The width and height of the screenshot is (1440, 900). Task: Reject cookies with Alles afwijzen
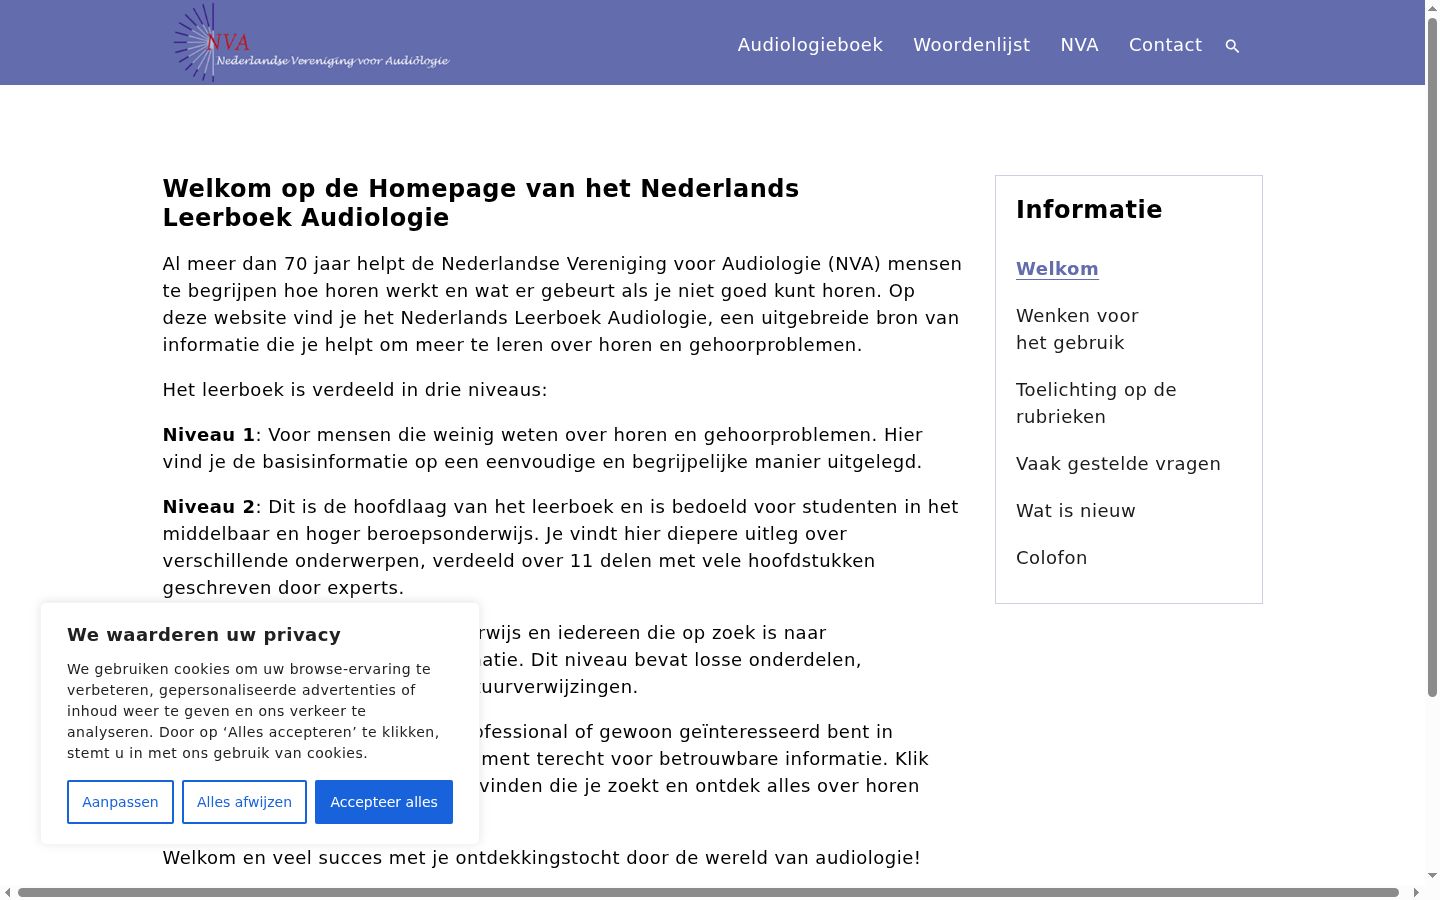point(244,802)
